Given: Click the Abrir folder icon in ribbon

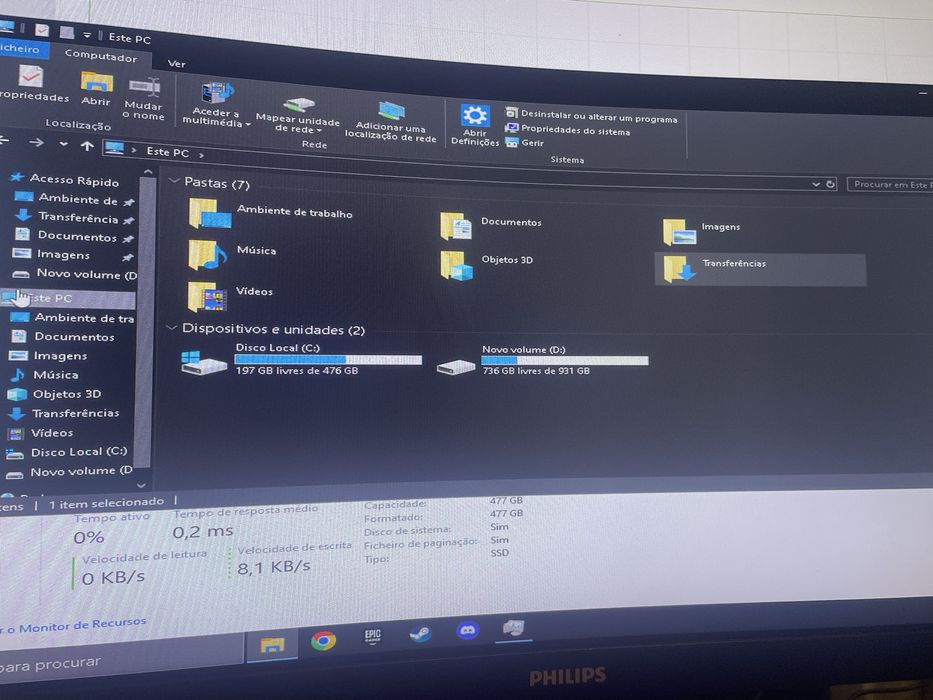Looking at the screenshot, I should [x=96, y=89].
